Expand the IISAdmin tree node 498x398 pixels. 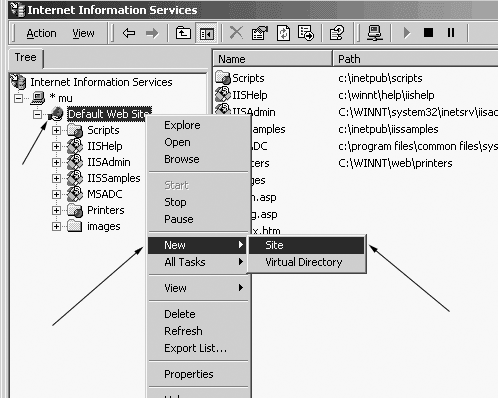[x=56, y=162]
